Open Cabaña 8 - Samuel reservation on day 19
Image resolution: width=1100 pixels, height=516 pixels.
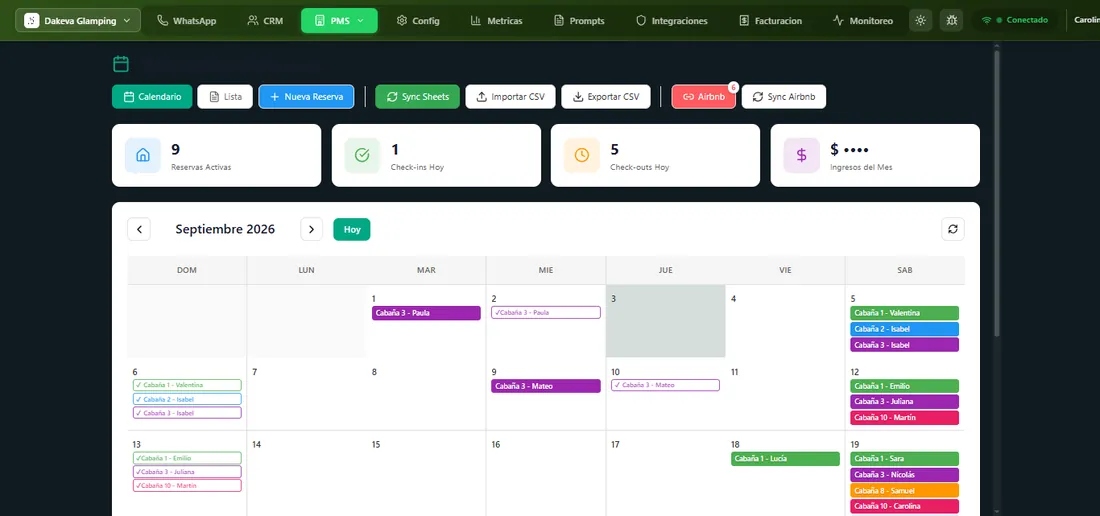point(904,491)
